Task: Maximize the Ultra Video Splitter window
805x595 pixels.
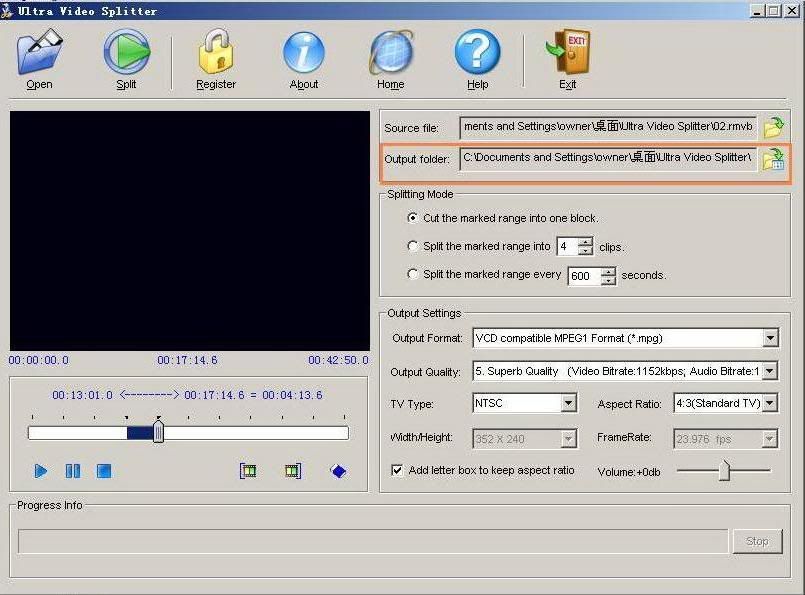Action: 774,11
